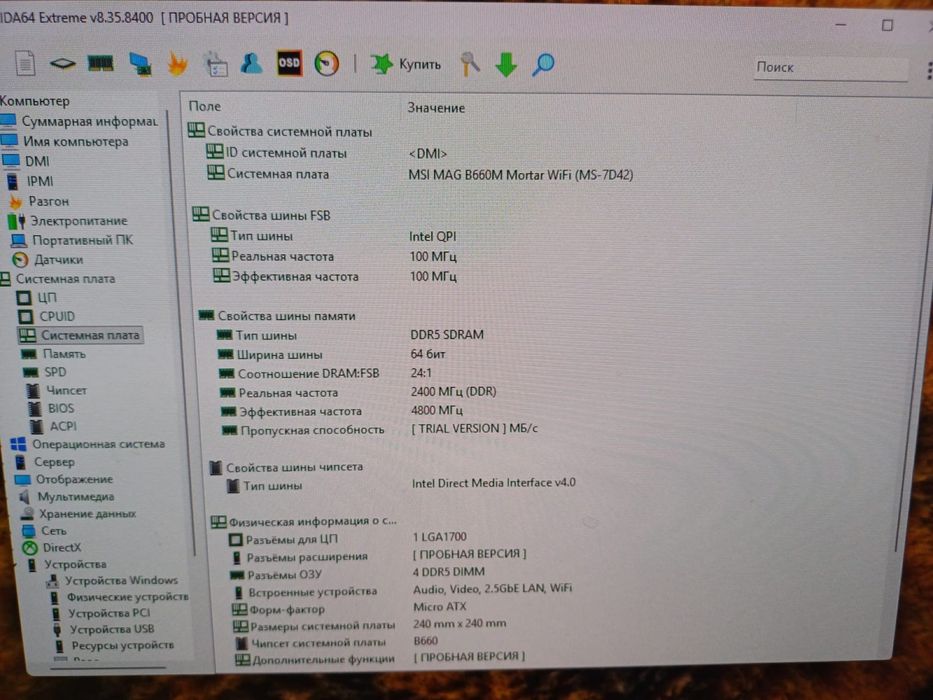Select highlighted Системная плата subitem

coord(80,335)
